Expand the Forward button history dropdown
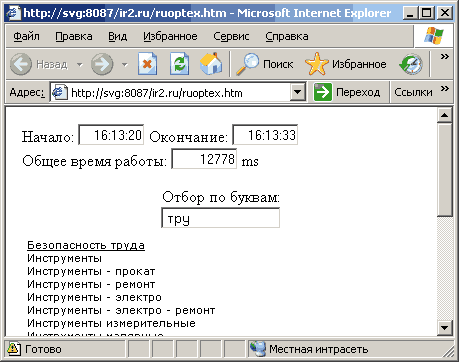This screenshot has height=362, width=459. point(125,64)
